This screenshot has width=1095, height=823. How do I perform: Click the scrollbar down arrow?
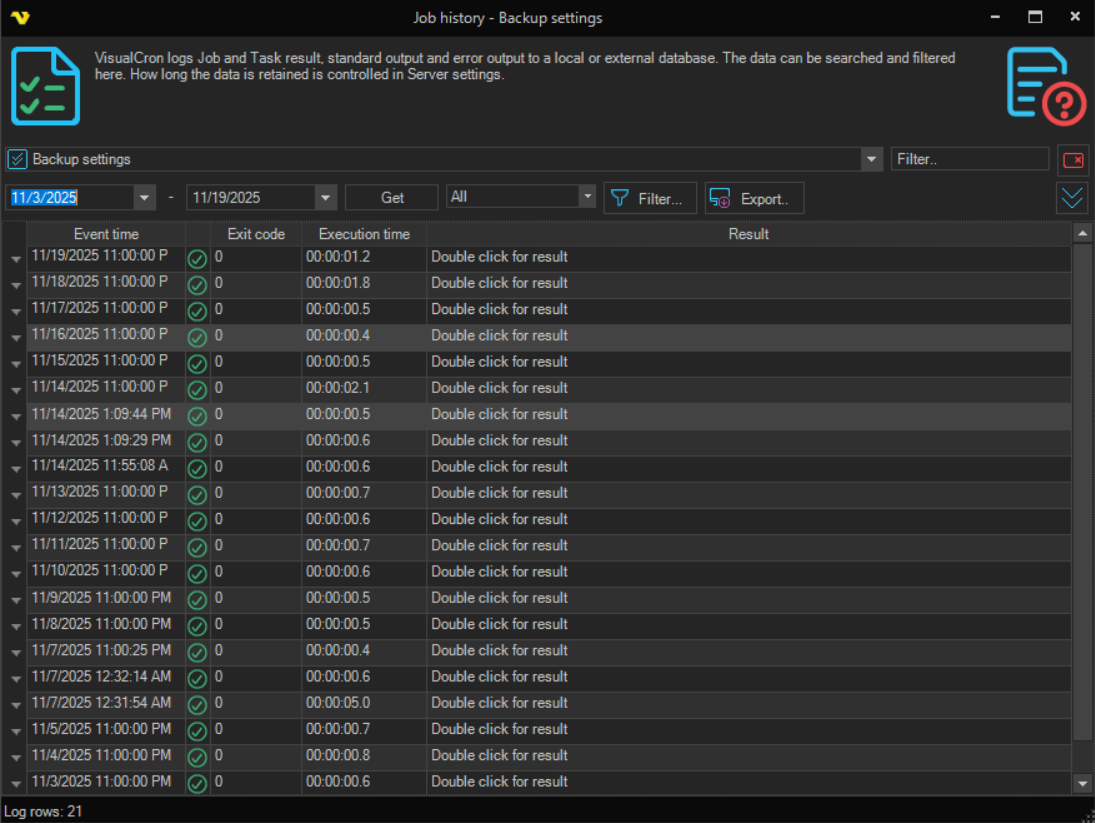pos(1082,784)
